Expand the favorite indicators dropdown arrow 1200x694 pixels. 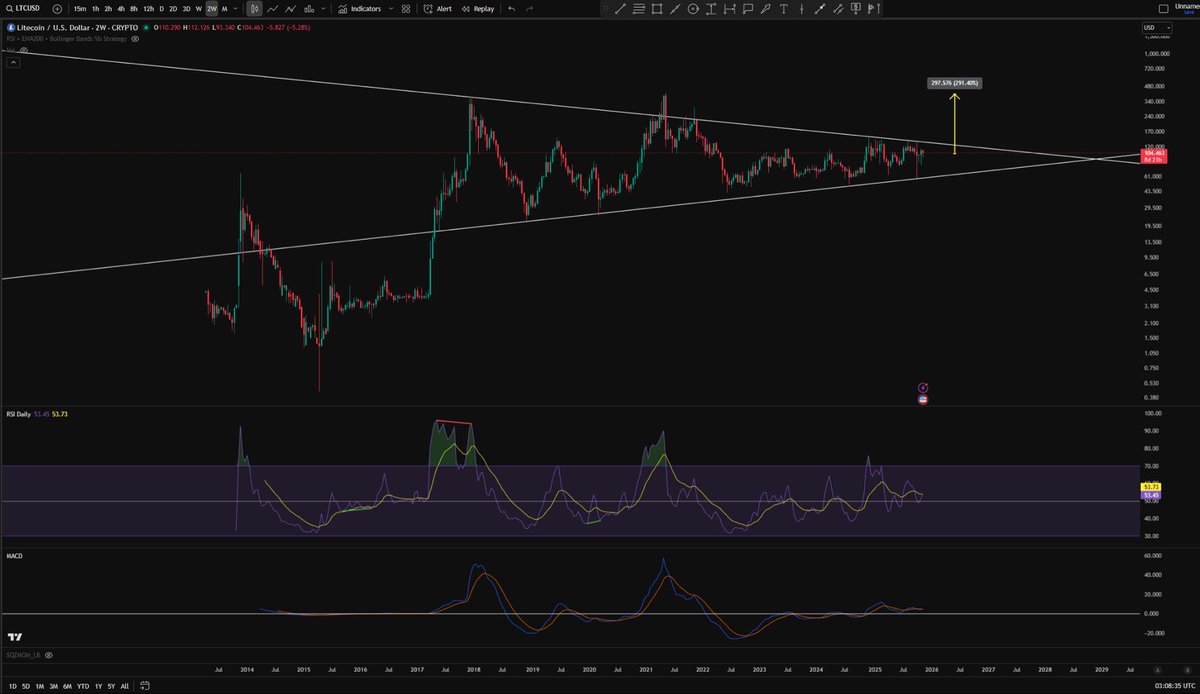[391, 9]
